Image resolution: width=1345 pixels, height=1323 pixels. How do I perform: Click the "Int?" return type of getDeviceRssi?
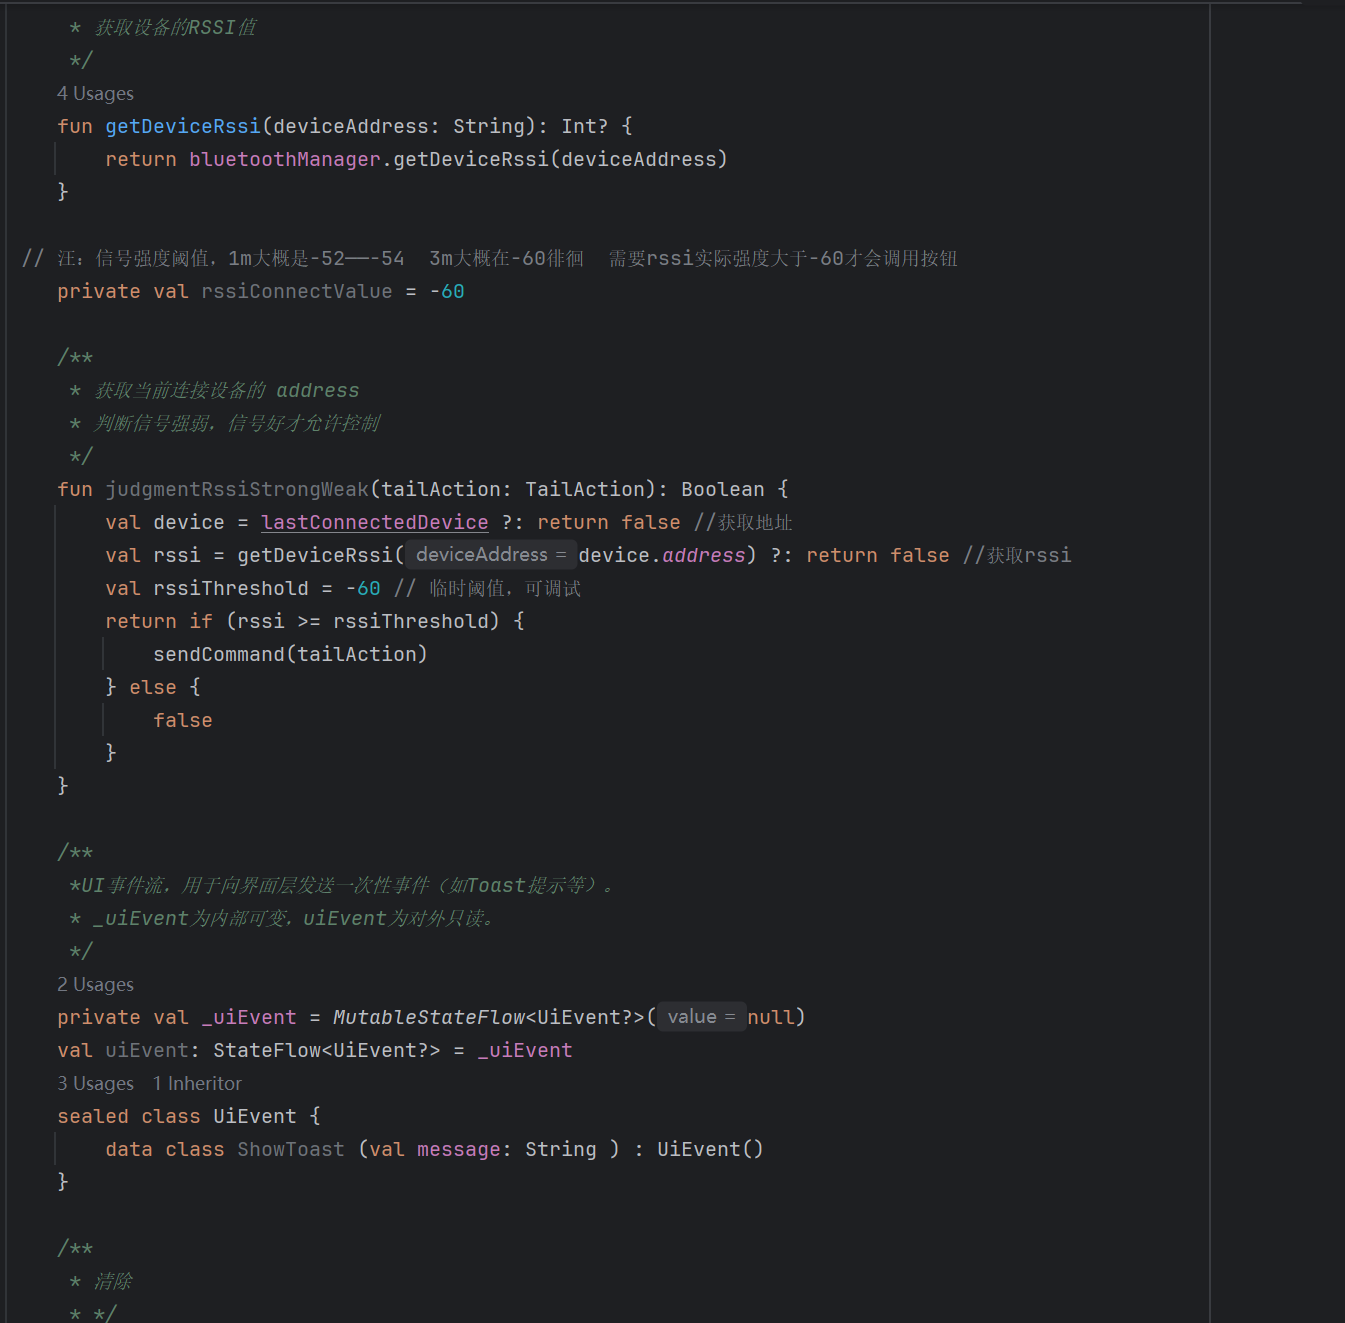pyautogui.click(x=585, y=126)
